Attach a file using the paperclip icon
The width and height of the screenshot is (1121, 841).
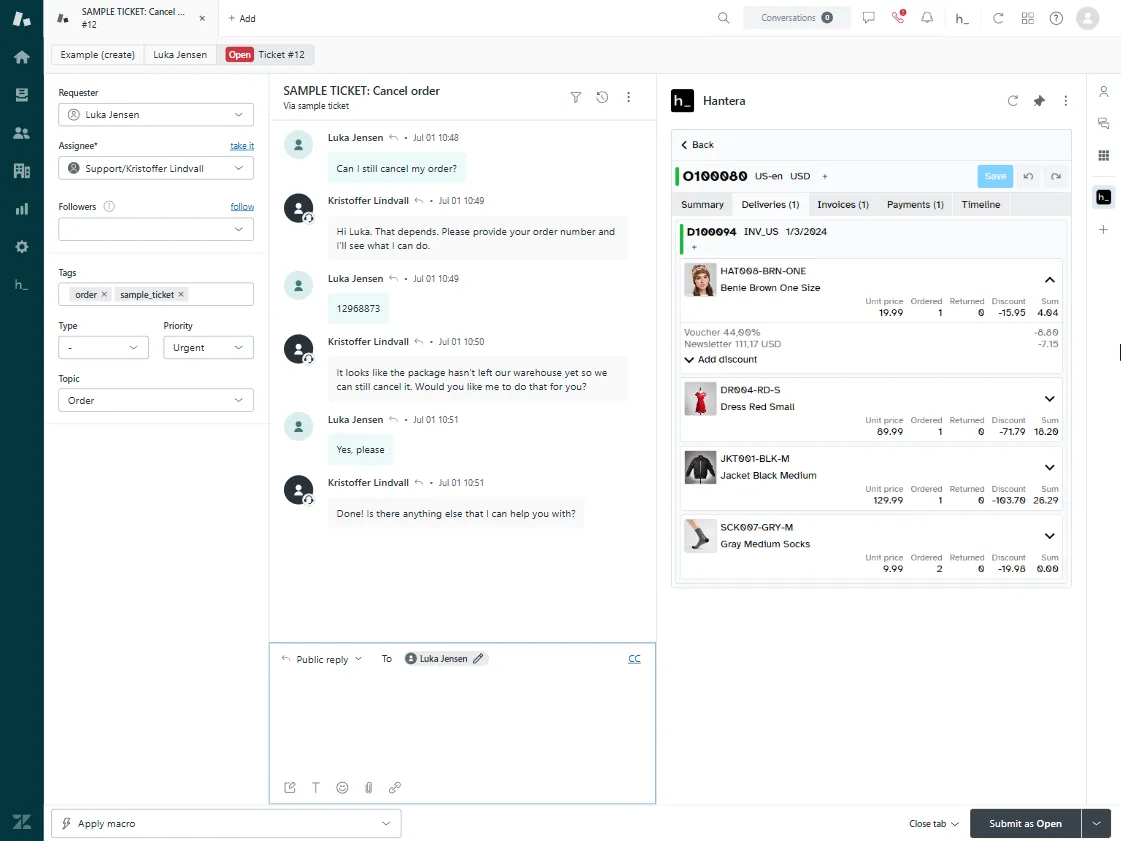pos(368,787)
